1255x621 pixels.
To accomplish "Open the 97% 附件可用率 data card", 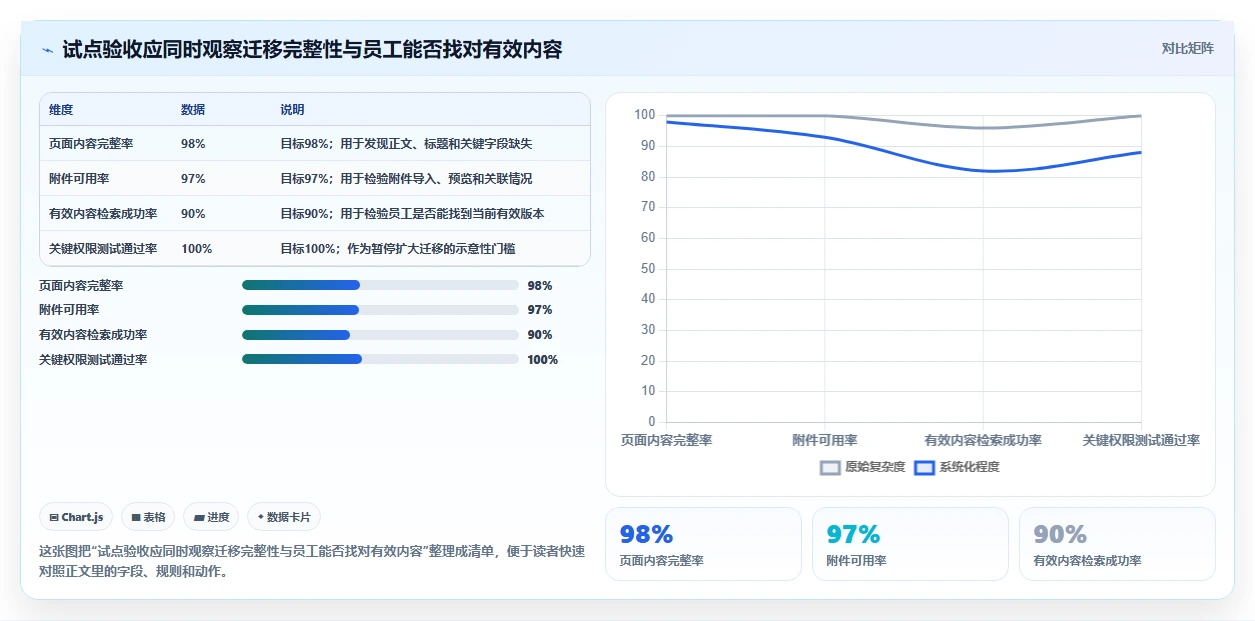I will (910, 544).
